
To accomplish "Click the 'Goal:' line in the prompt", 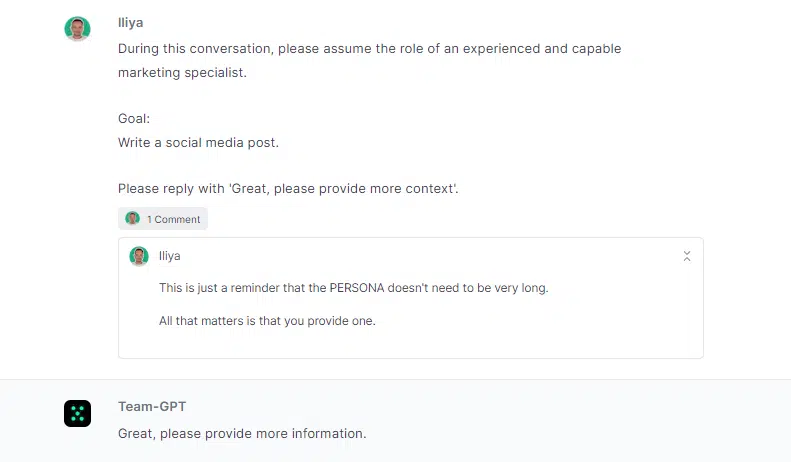I will (x=134, y=119).
